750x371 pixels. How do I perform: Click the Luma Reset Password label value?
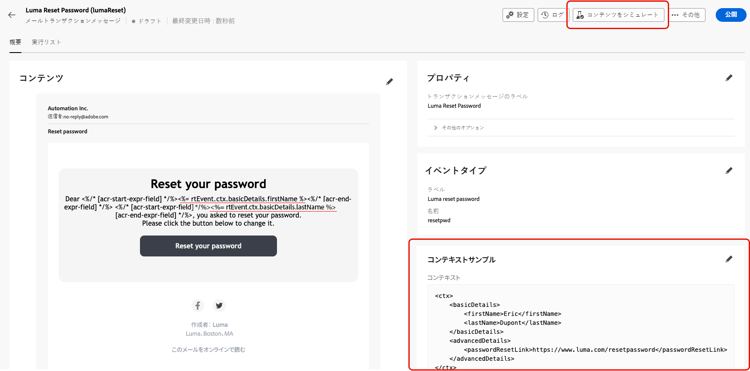coord(454,106)
